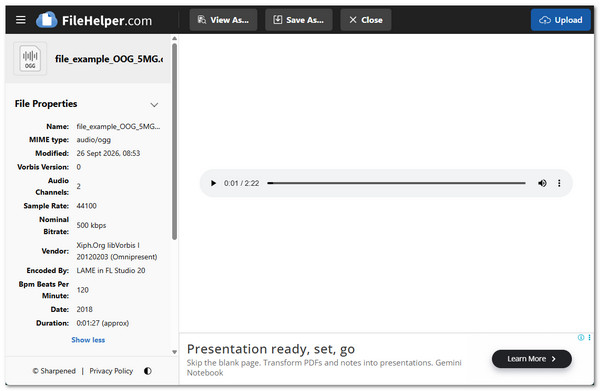Click the sidebar scroll up arrow
600x391 pixels.
point(174,39)
